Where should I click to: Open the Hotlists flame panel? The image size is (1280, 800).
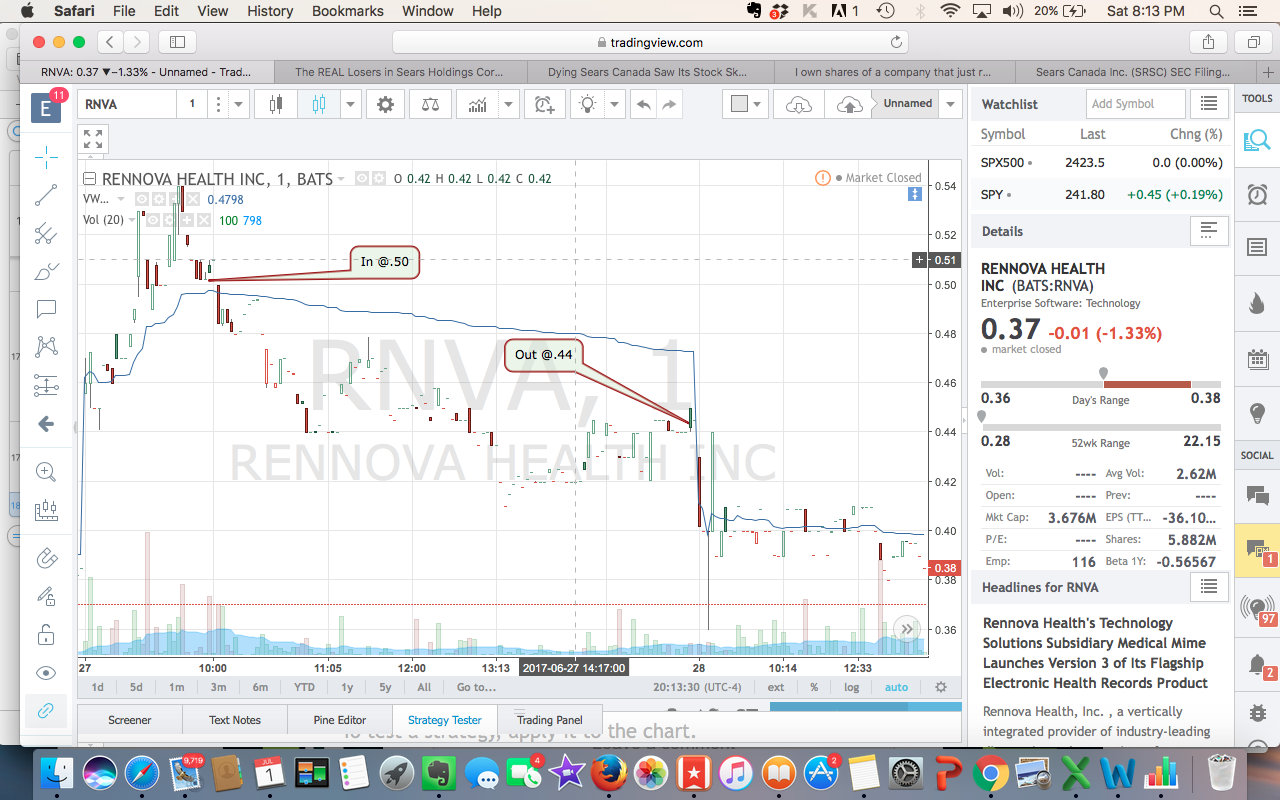pyautogui.click(x=1257, y=304)
